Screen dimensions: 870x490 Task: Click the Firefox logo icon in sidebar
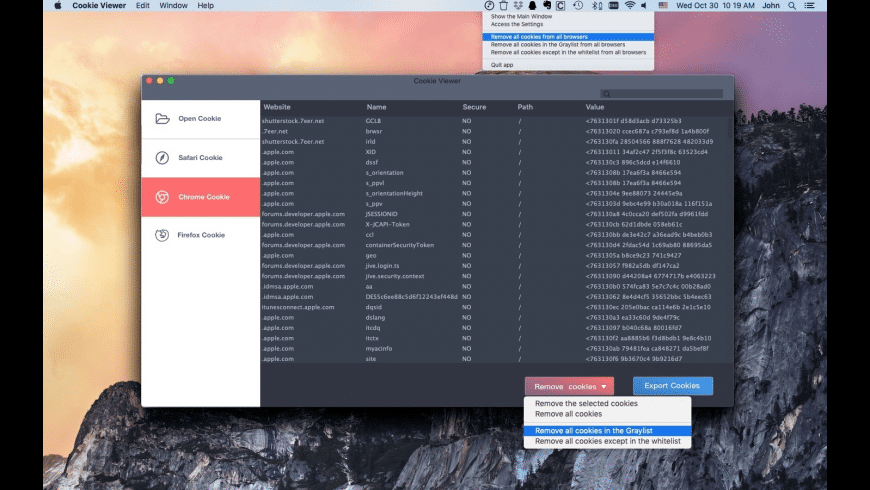click(x=162, y=235)
